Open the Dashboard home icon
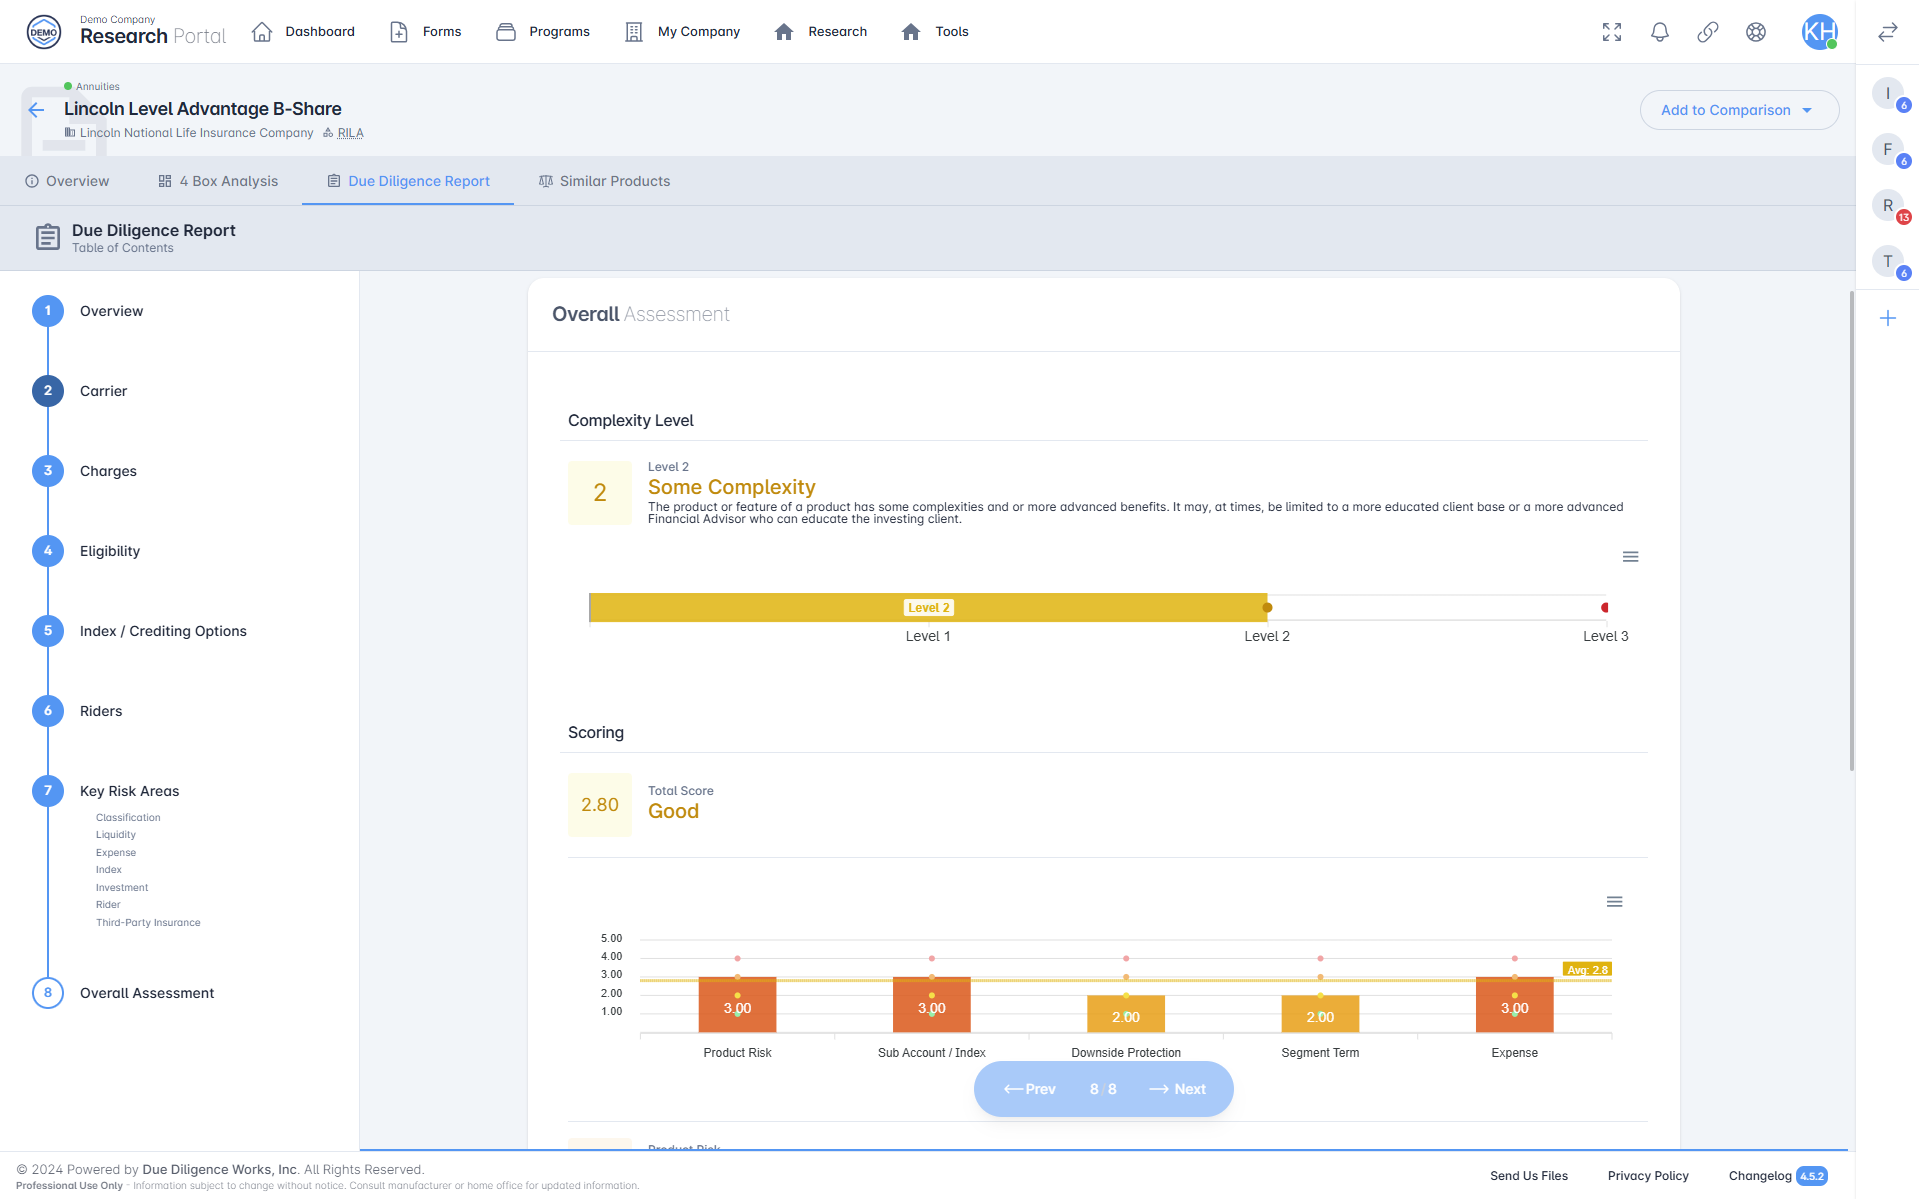Screen dimensions: 1919x1199 coord(262,32)
